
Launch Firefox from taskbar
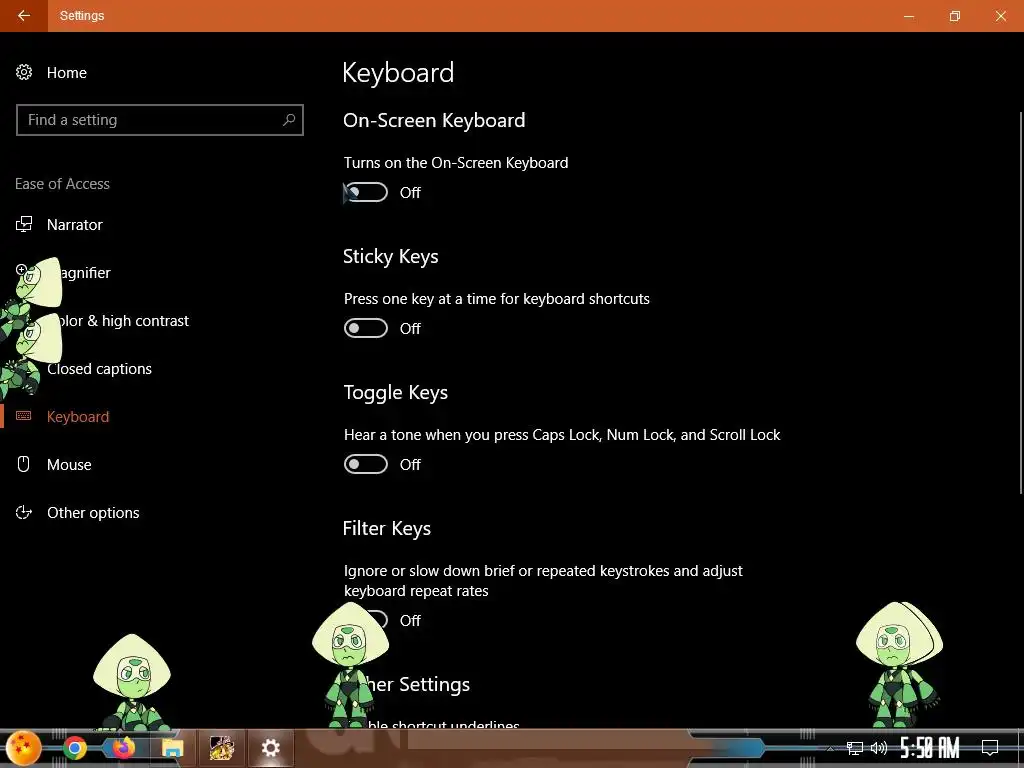(x=123, y=748)
